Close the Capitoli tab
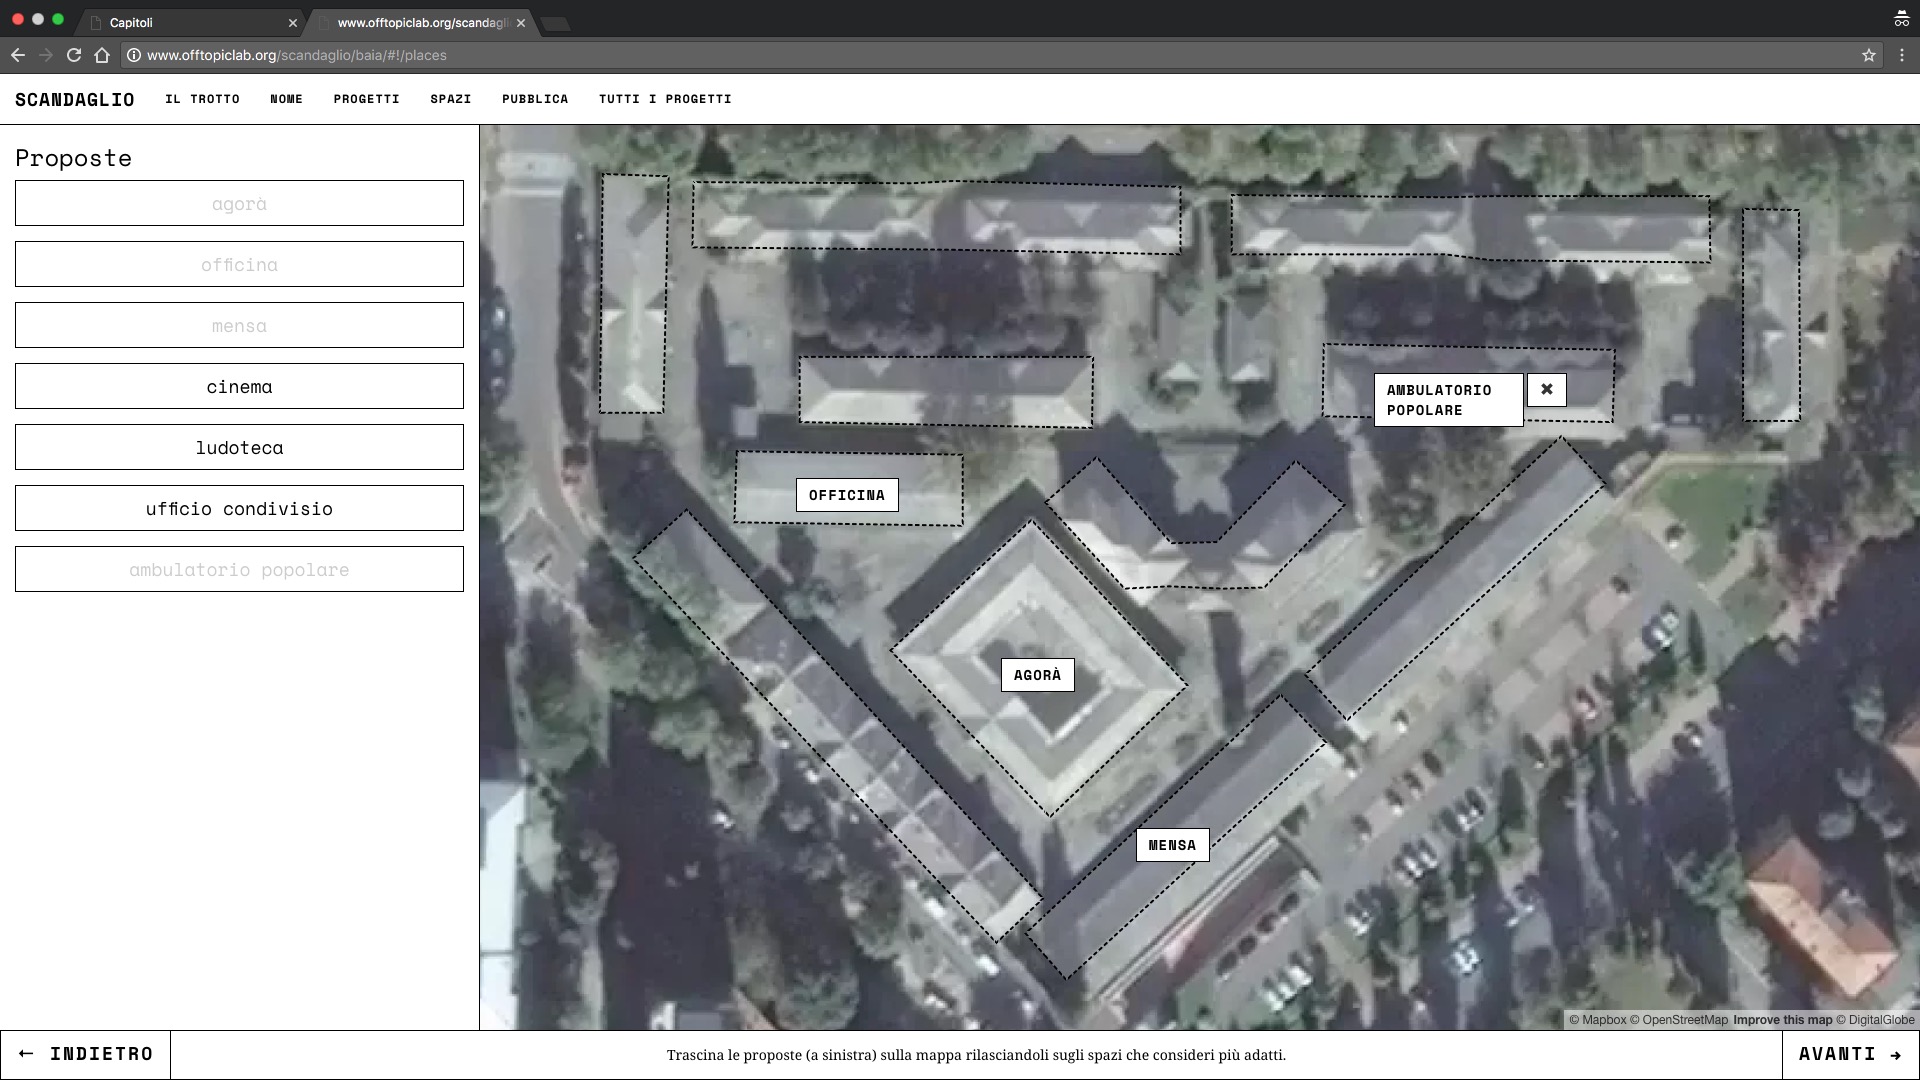The height and width of the screenshot is (1080, 1920). point(293,22)
